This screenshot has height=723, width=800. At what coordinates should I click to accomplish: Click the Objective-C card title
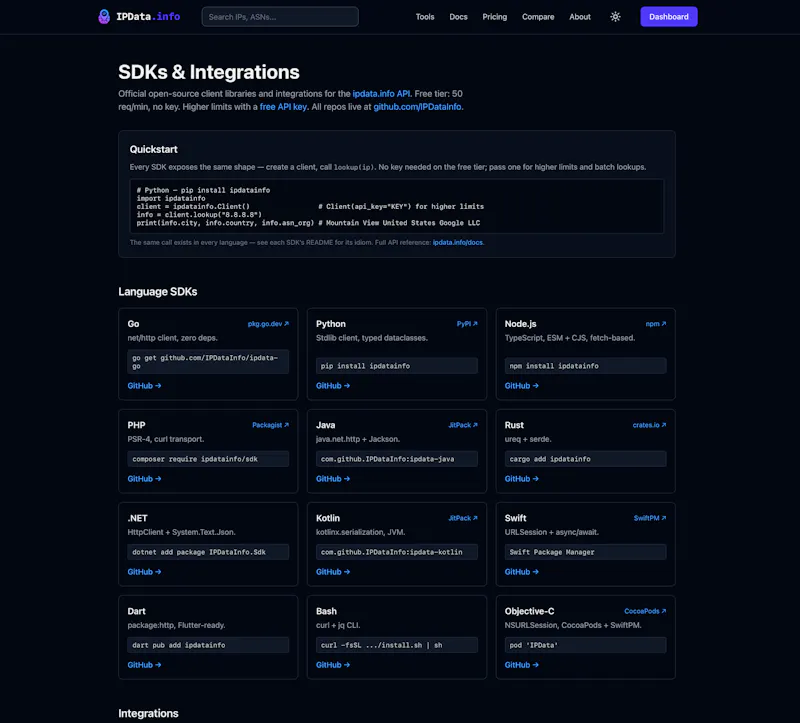point(529,611)
